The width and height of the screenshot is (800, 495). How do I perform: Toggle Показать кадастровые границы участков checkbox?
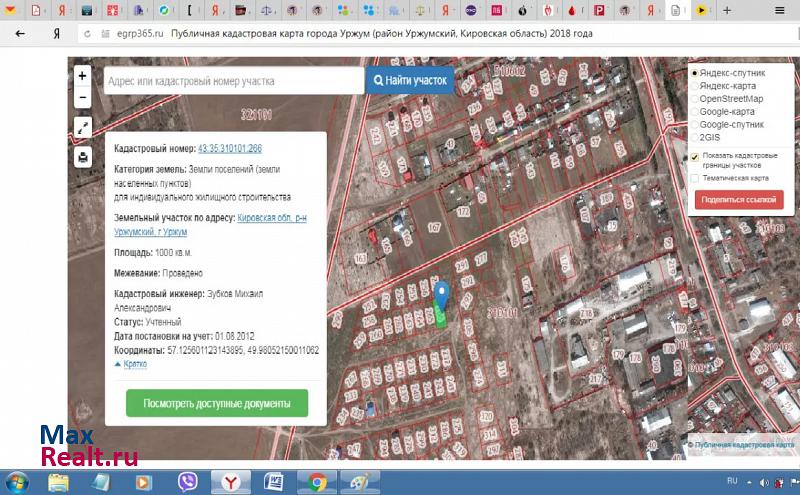click(x=695, y=157)
